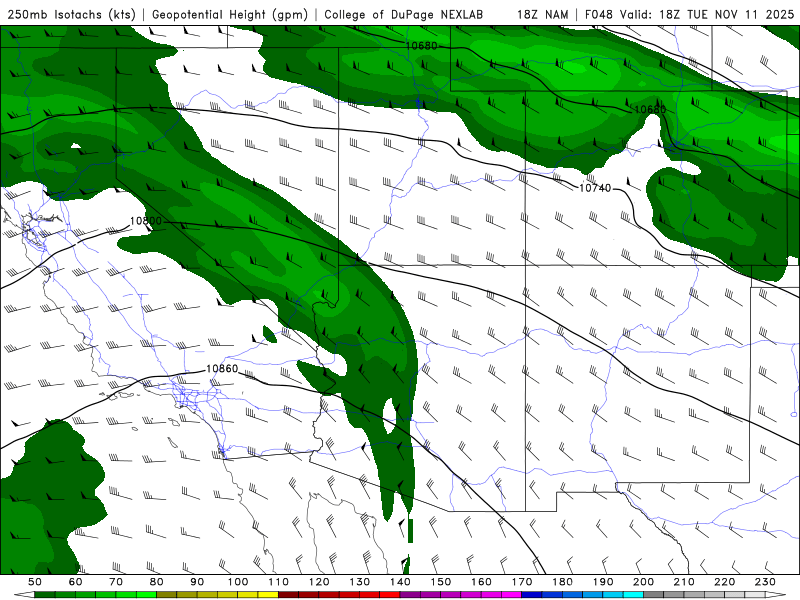
Task: Click the 160 value on the color scale
Action: click(481, 582)
